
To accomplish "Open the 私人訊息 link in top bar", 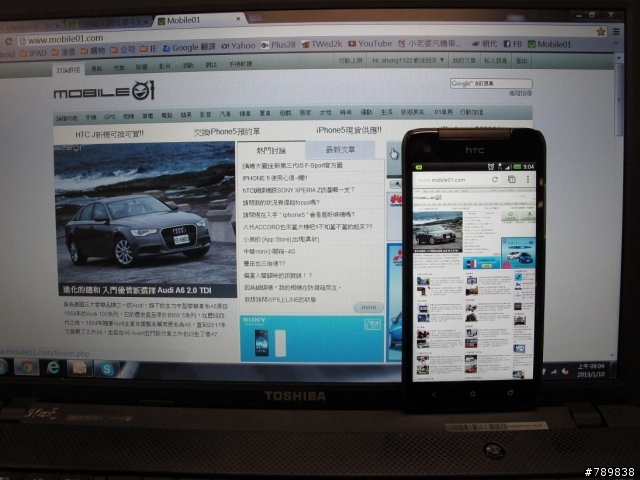I will pos(495,60).
